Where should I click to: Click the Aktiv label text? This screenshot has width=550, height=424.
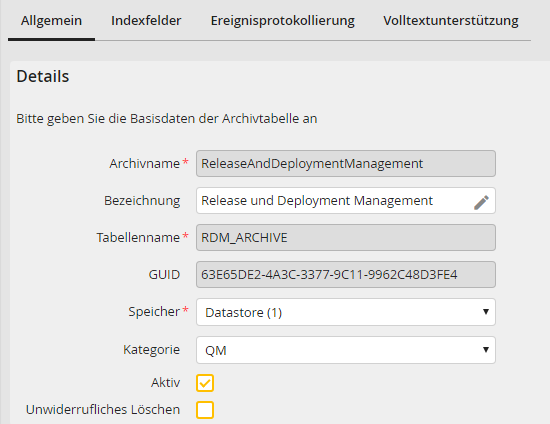pos(166,382)
